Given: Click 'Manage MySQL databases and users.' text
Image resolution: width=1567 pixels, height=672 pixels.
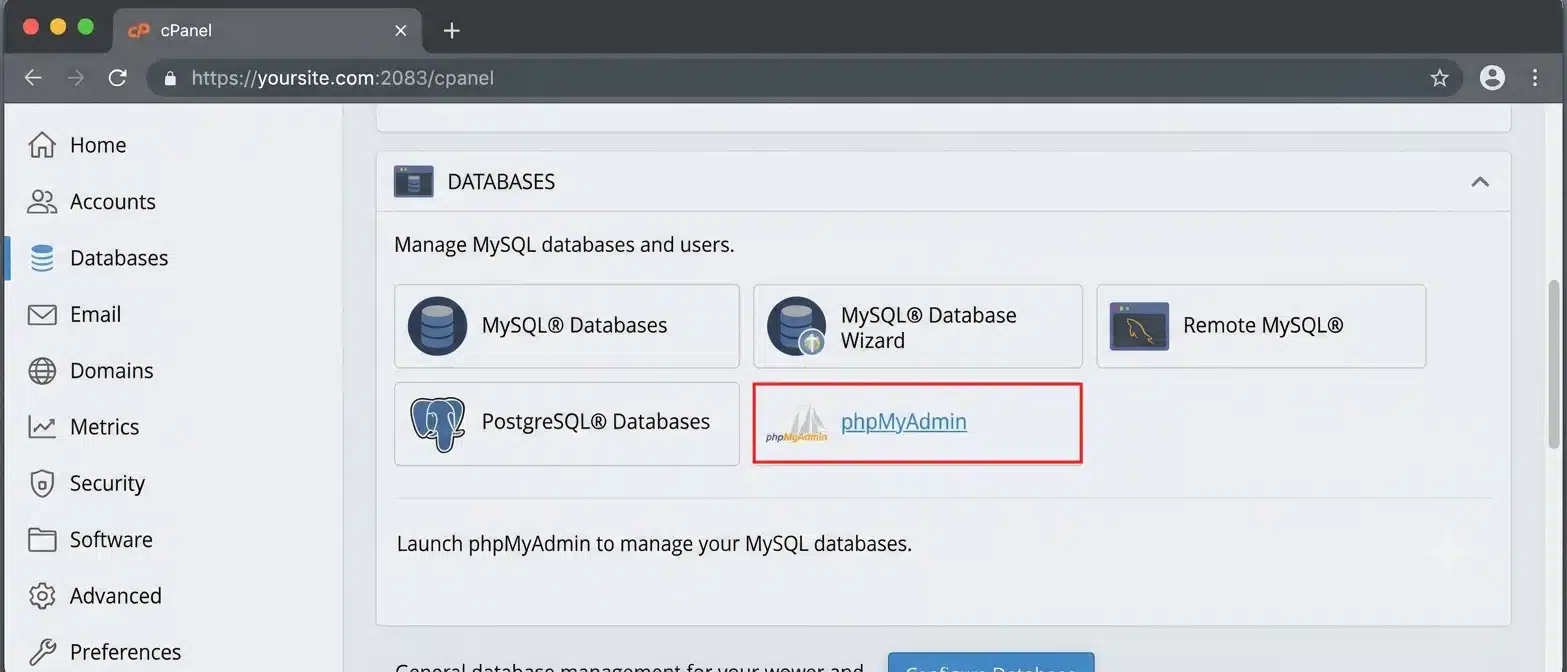Looking at the screenshot, I should pyautogui.click(x=564, y=244).
